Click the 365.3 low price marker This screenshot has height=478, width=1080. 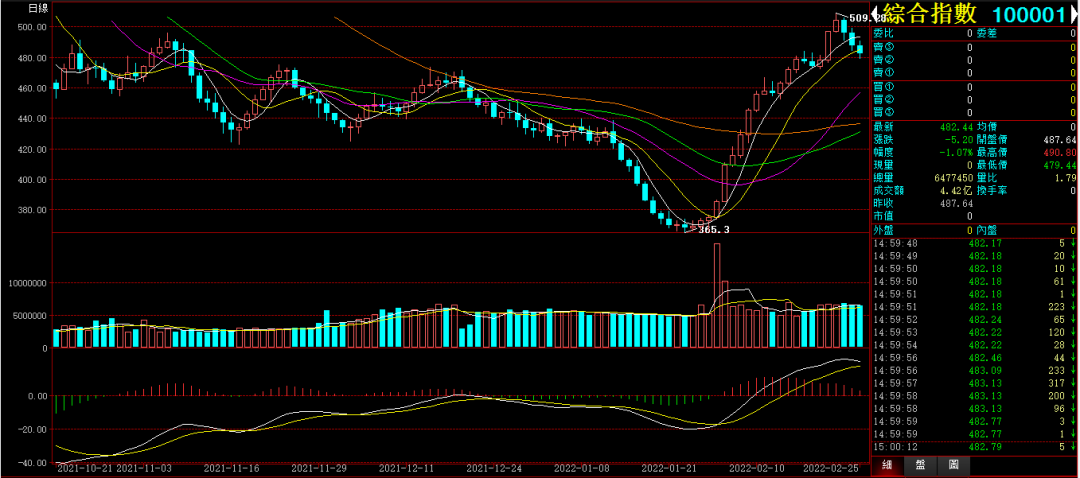point(714,229)
